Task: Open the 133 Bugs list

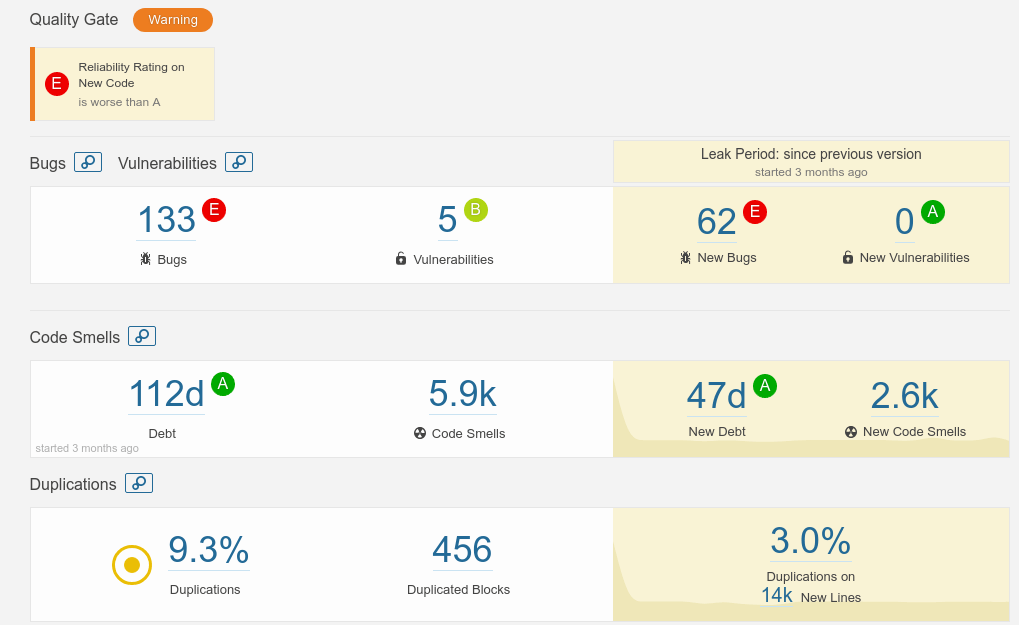Action: (x=165, y=219)
